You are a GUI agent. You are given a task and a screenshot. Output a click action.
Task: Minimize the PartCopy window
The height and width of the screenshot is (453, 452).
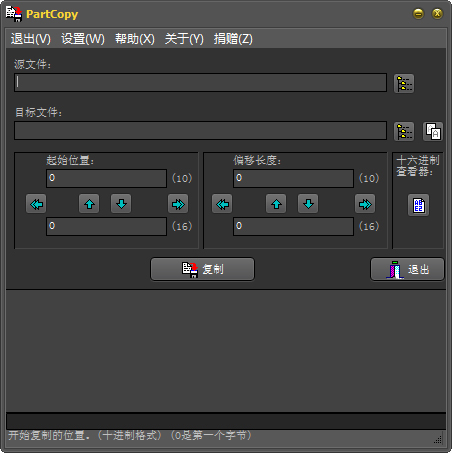(418, 14)
